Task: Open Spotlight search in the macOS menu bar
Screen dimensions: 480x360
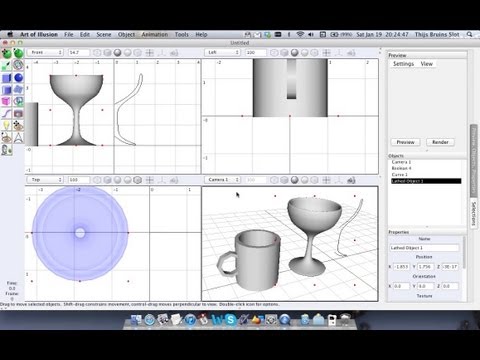Action: click(x=470, y=34)
